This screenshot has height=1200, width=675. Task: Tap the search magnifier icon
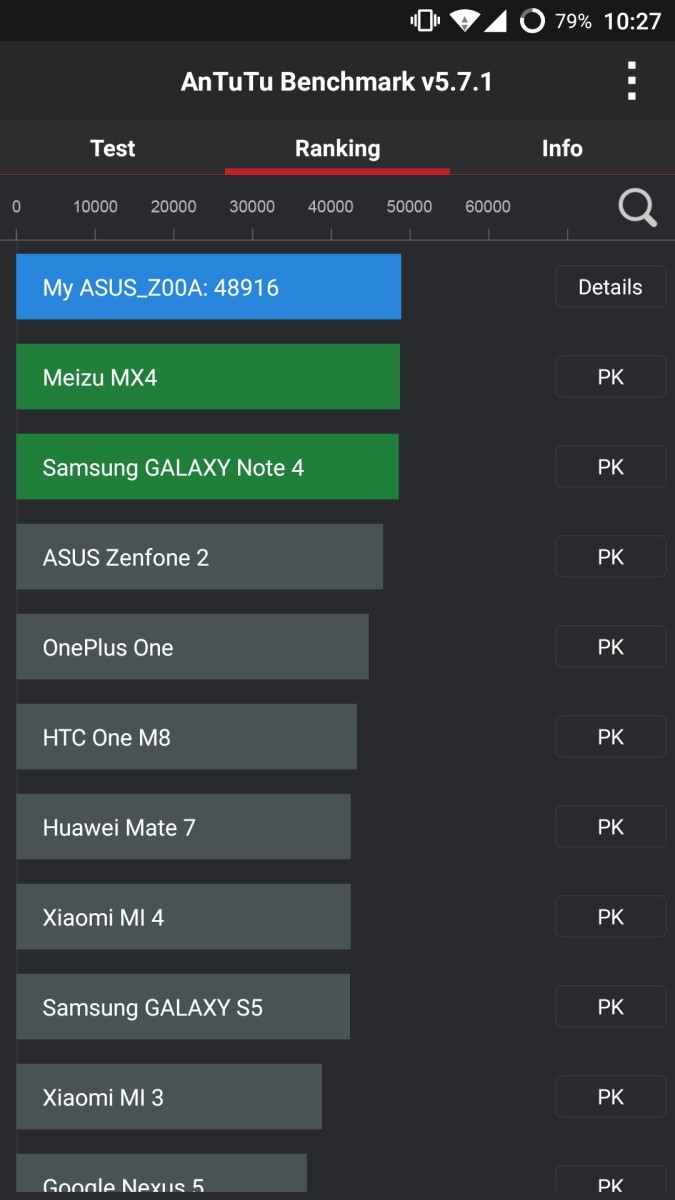637,208
